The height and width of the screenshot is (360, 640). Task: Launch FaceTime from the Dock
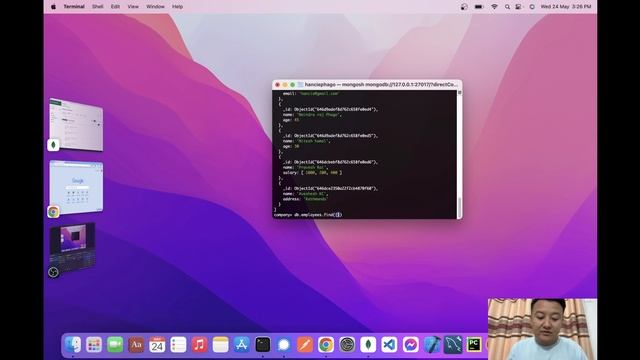pyautogui.click(x=115, y=345)
